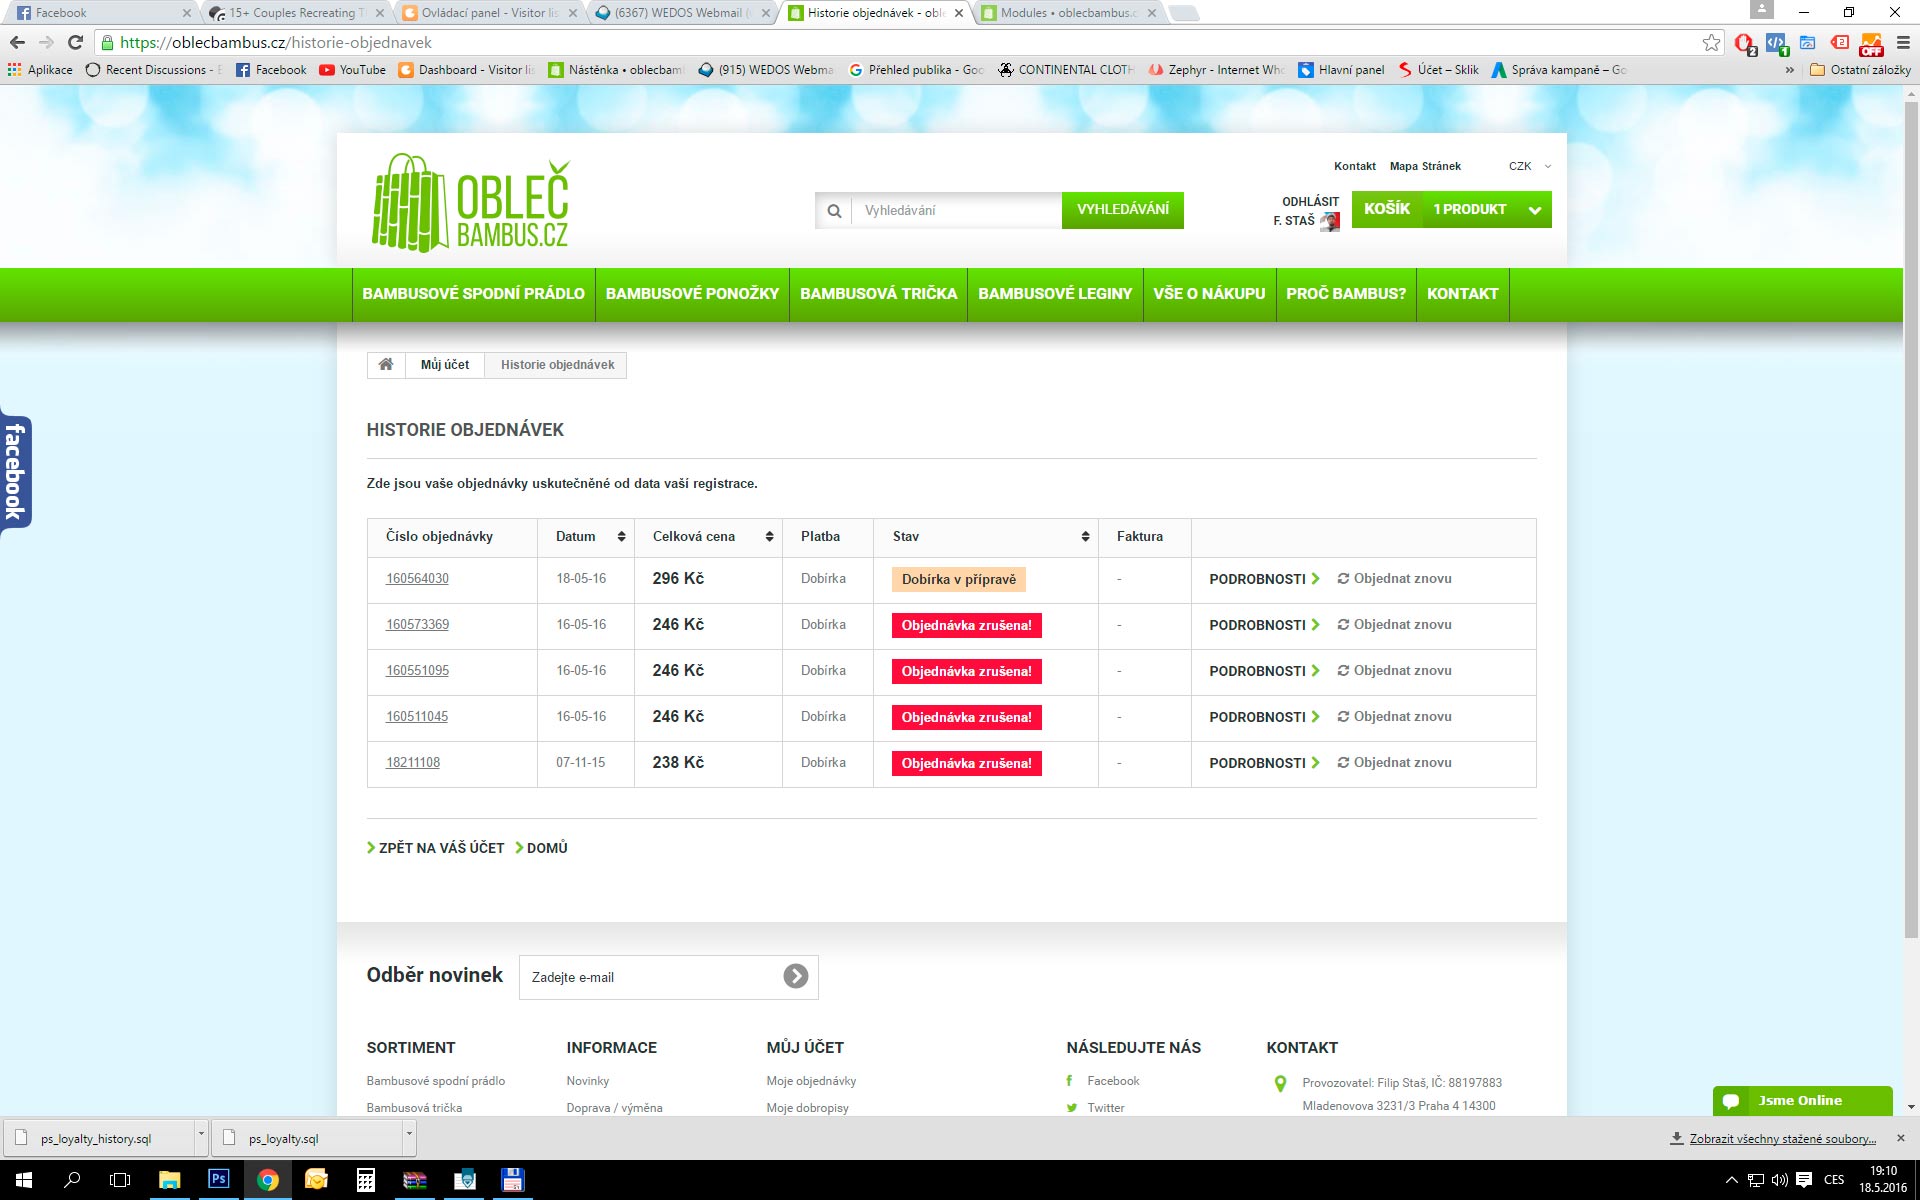Click the Vyhledávání search button
1920x1200 pixels.
(1122, 210)
